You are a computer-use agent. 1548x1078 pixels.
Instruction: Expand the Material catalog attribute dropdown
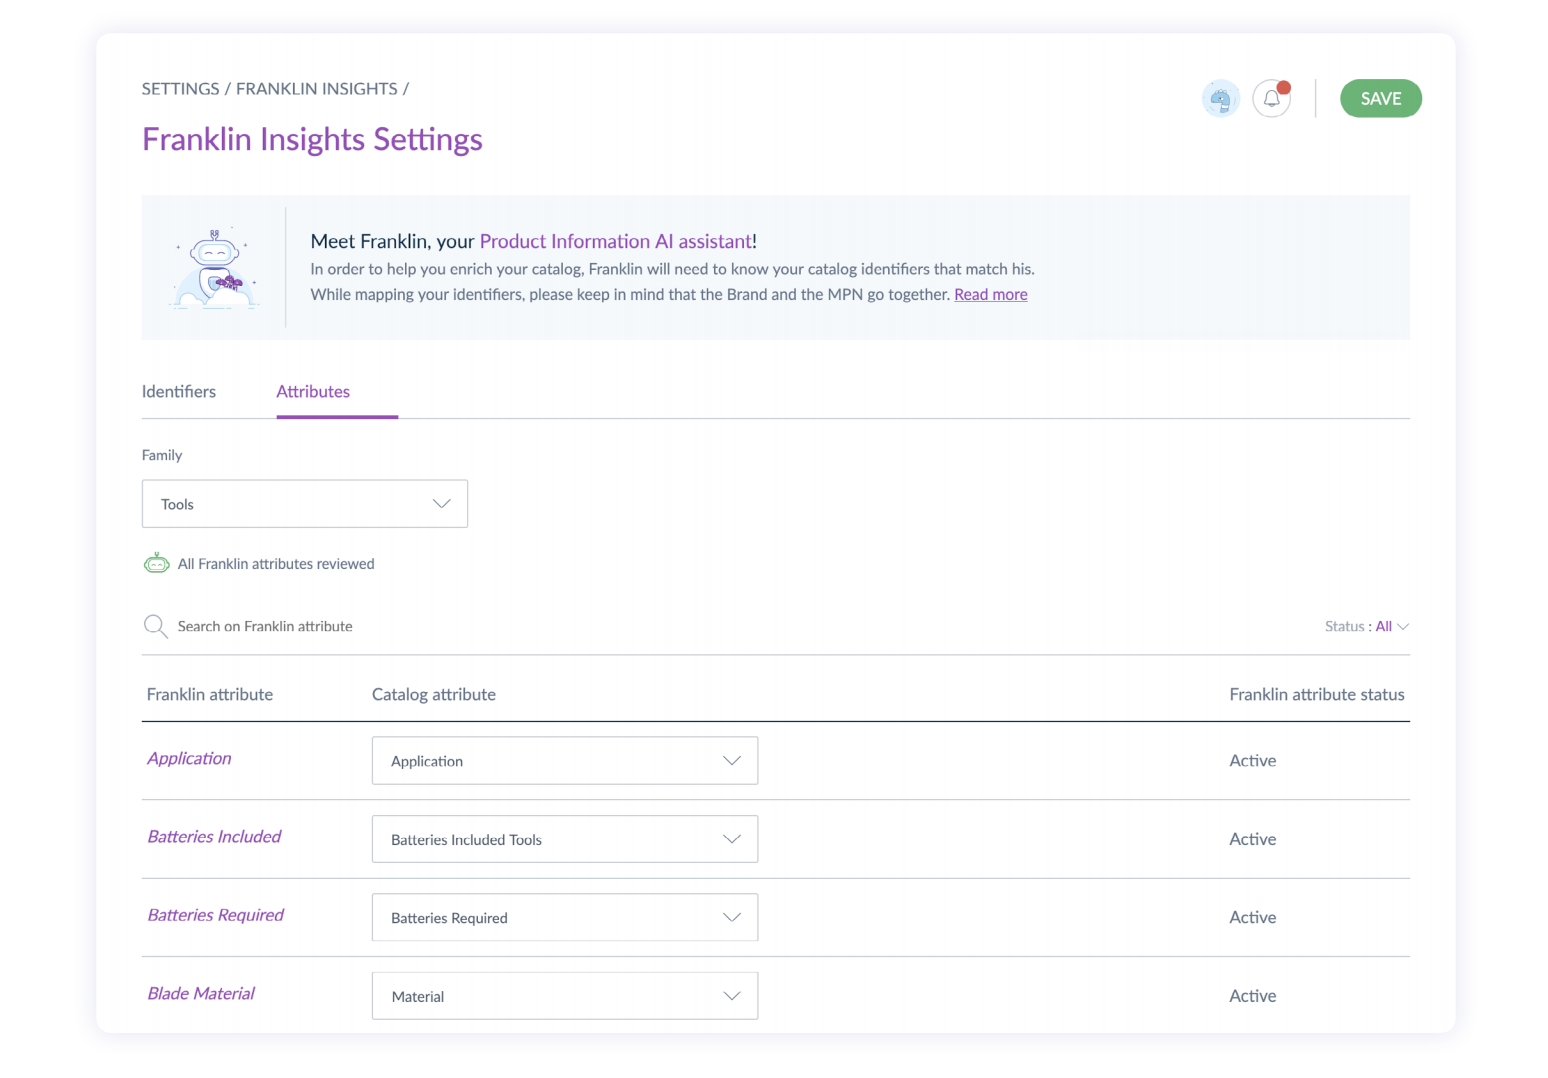coord(565,996)
